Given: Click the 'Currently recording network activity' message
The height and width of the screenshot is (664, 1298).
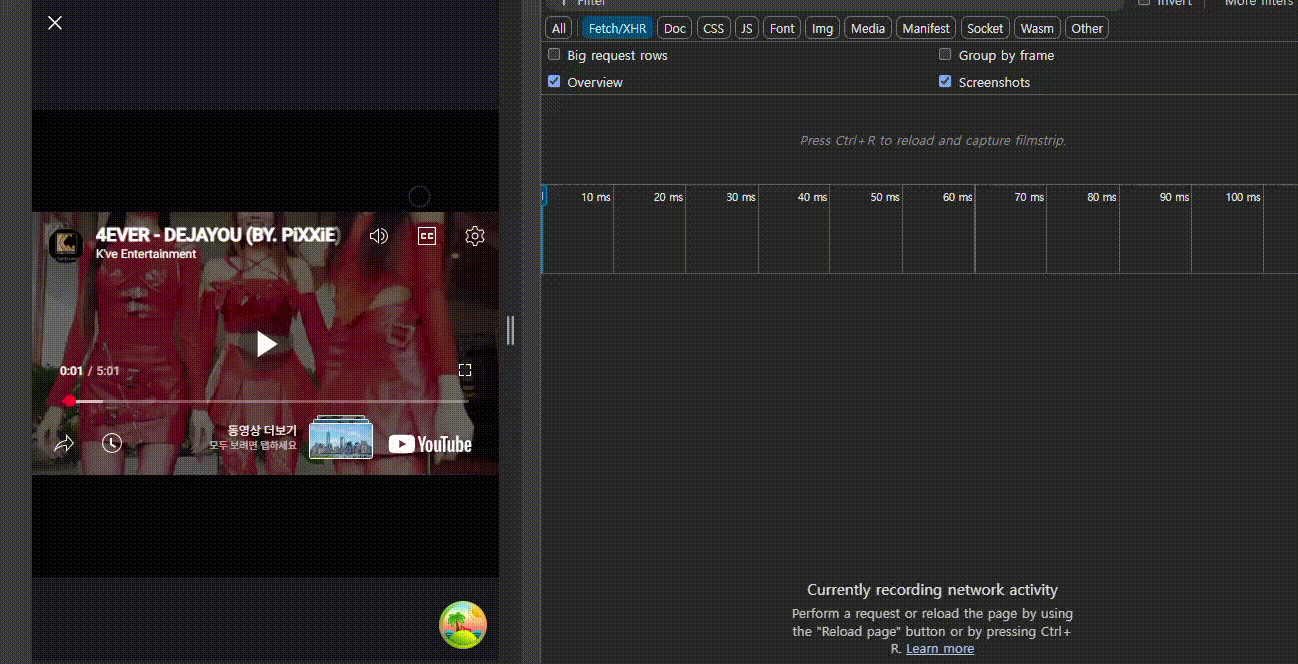Looking at the screenshot, I should [x=932, y=590].
